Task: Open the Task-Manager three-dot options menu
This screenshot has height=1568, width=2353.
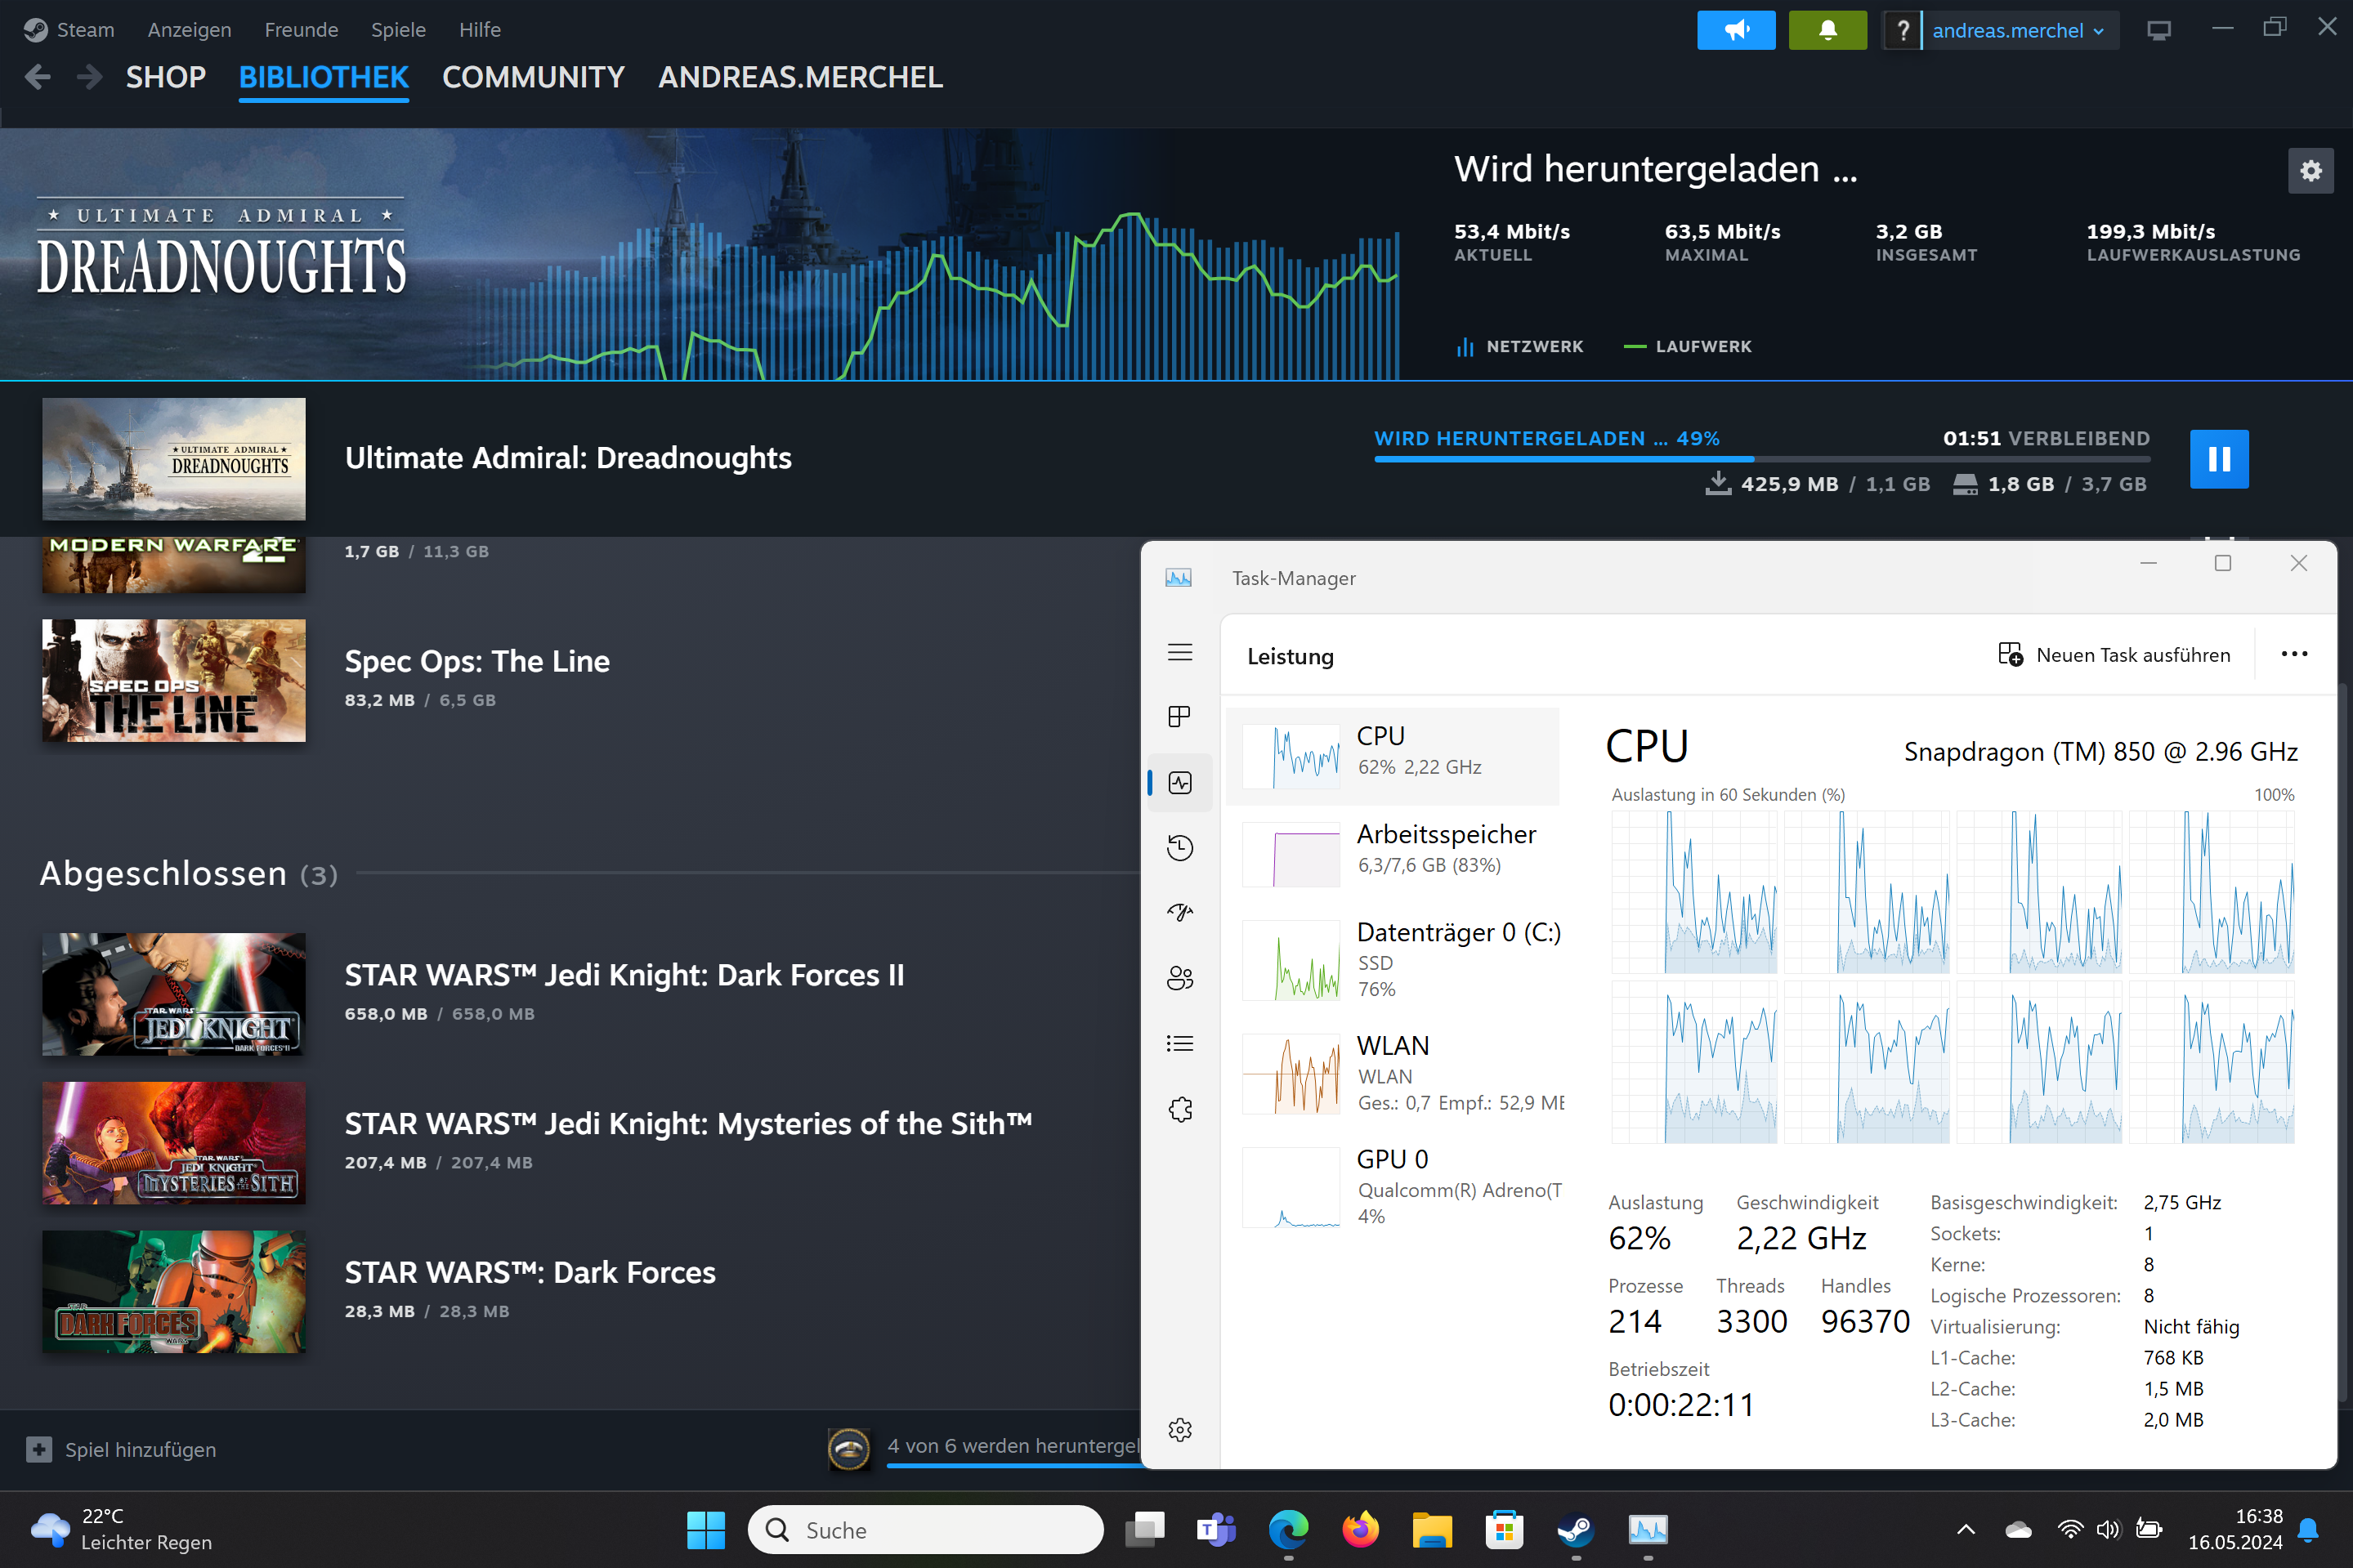Action: tap(2295, 654)
